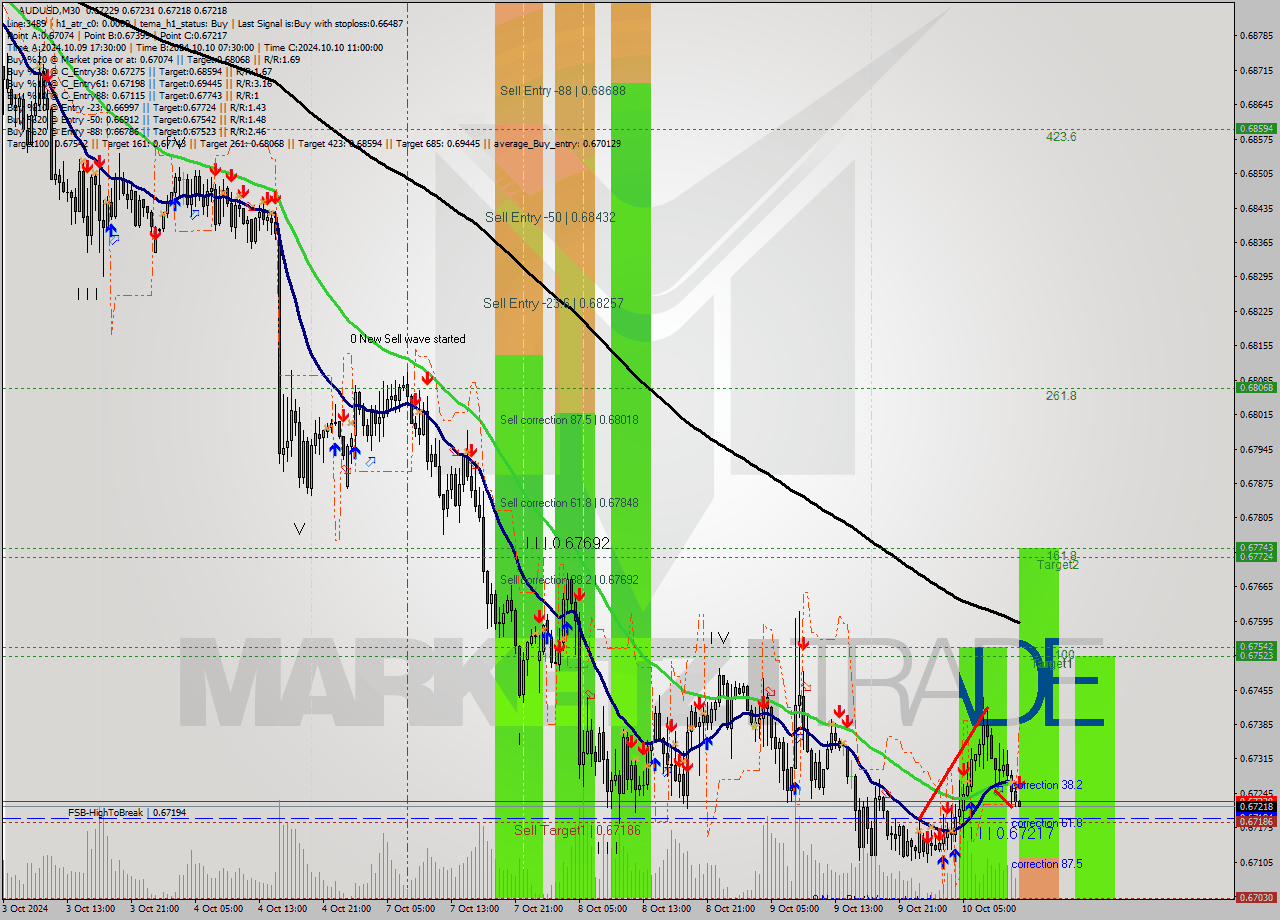This screenshot has width=1280, height=920.
Task: Click the 261.8 Fibonacci level label
Action: 1061,396
